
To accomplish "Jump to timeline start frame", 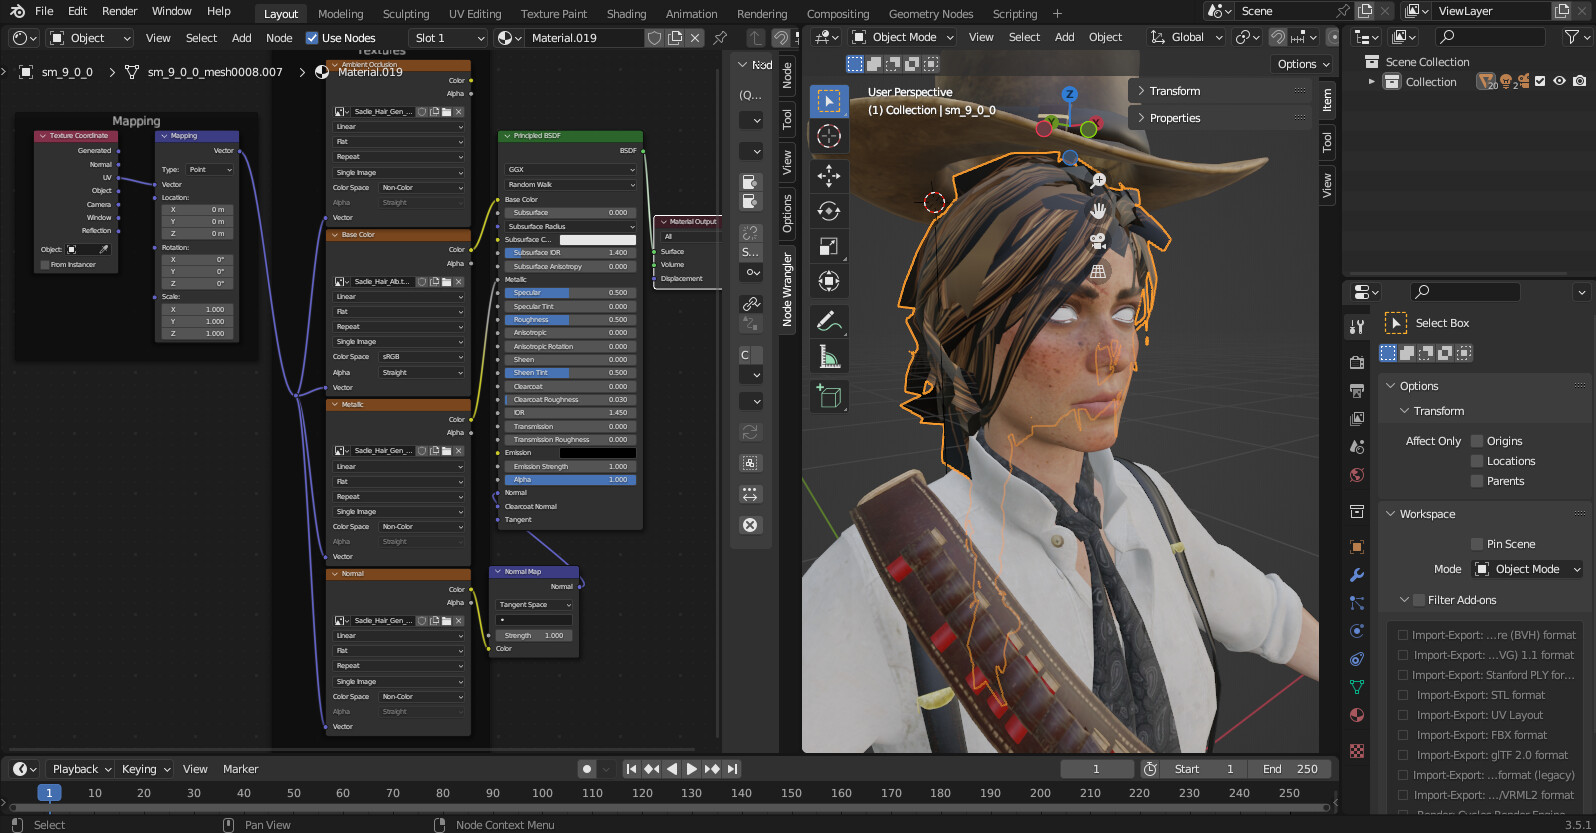I will (x=631, y=769).
